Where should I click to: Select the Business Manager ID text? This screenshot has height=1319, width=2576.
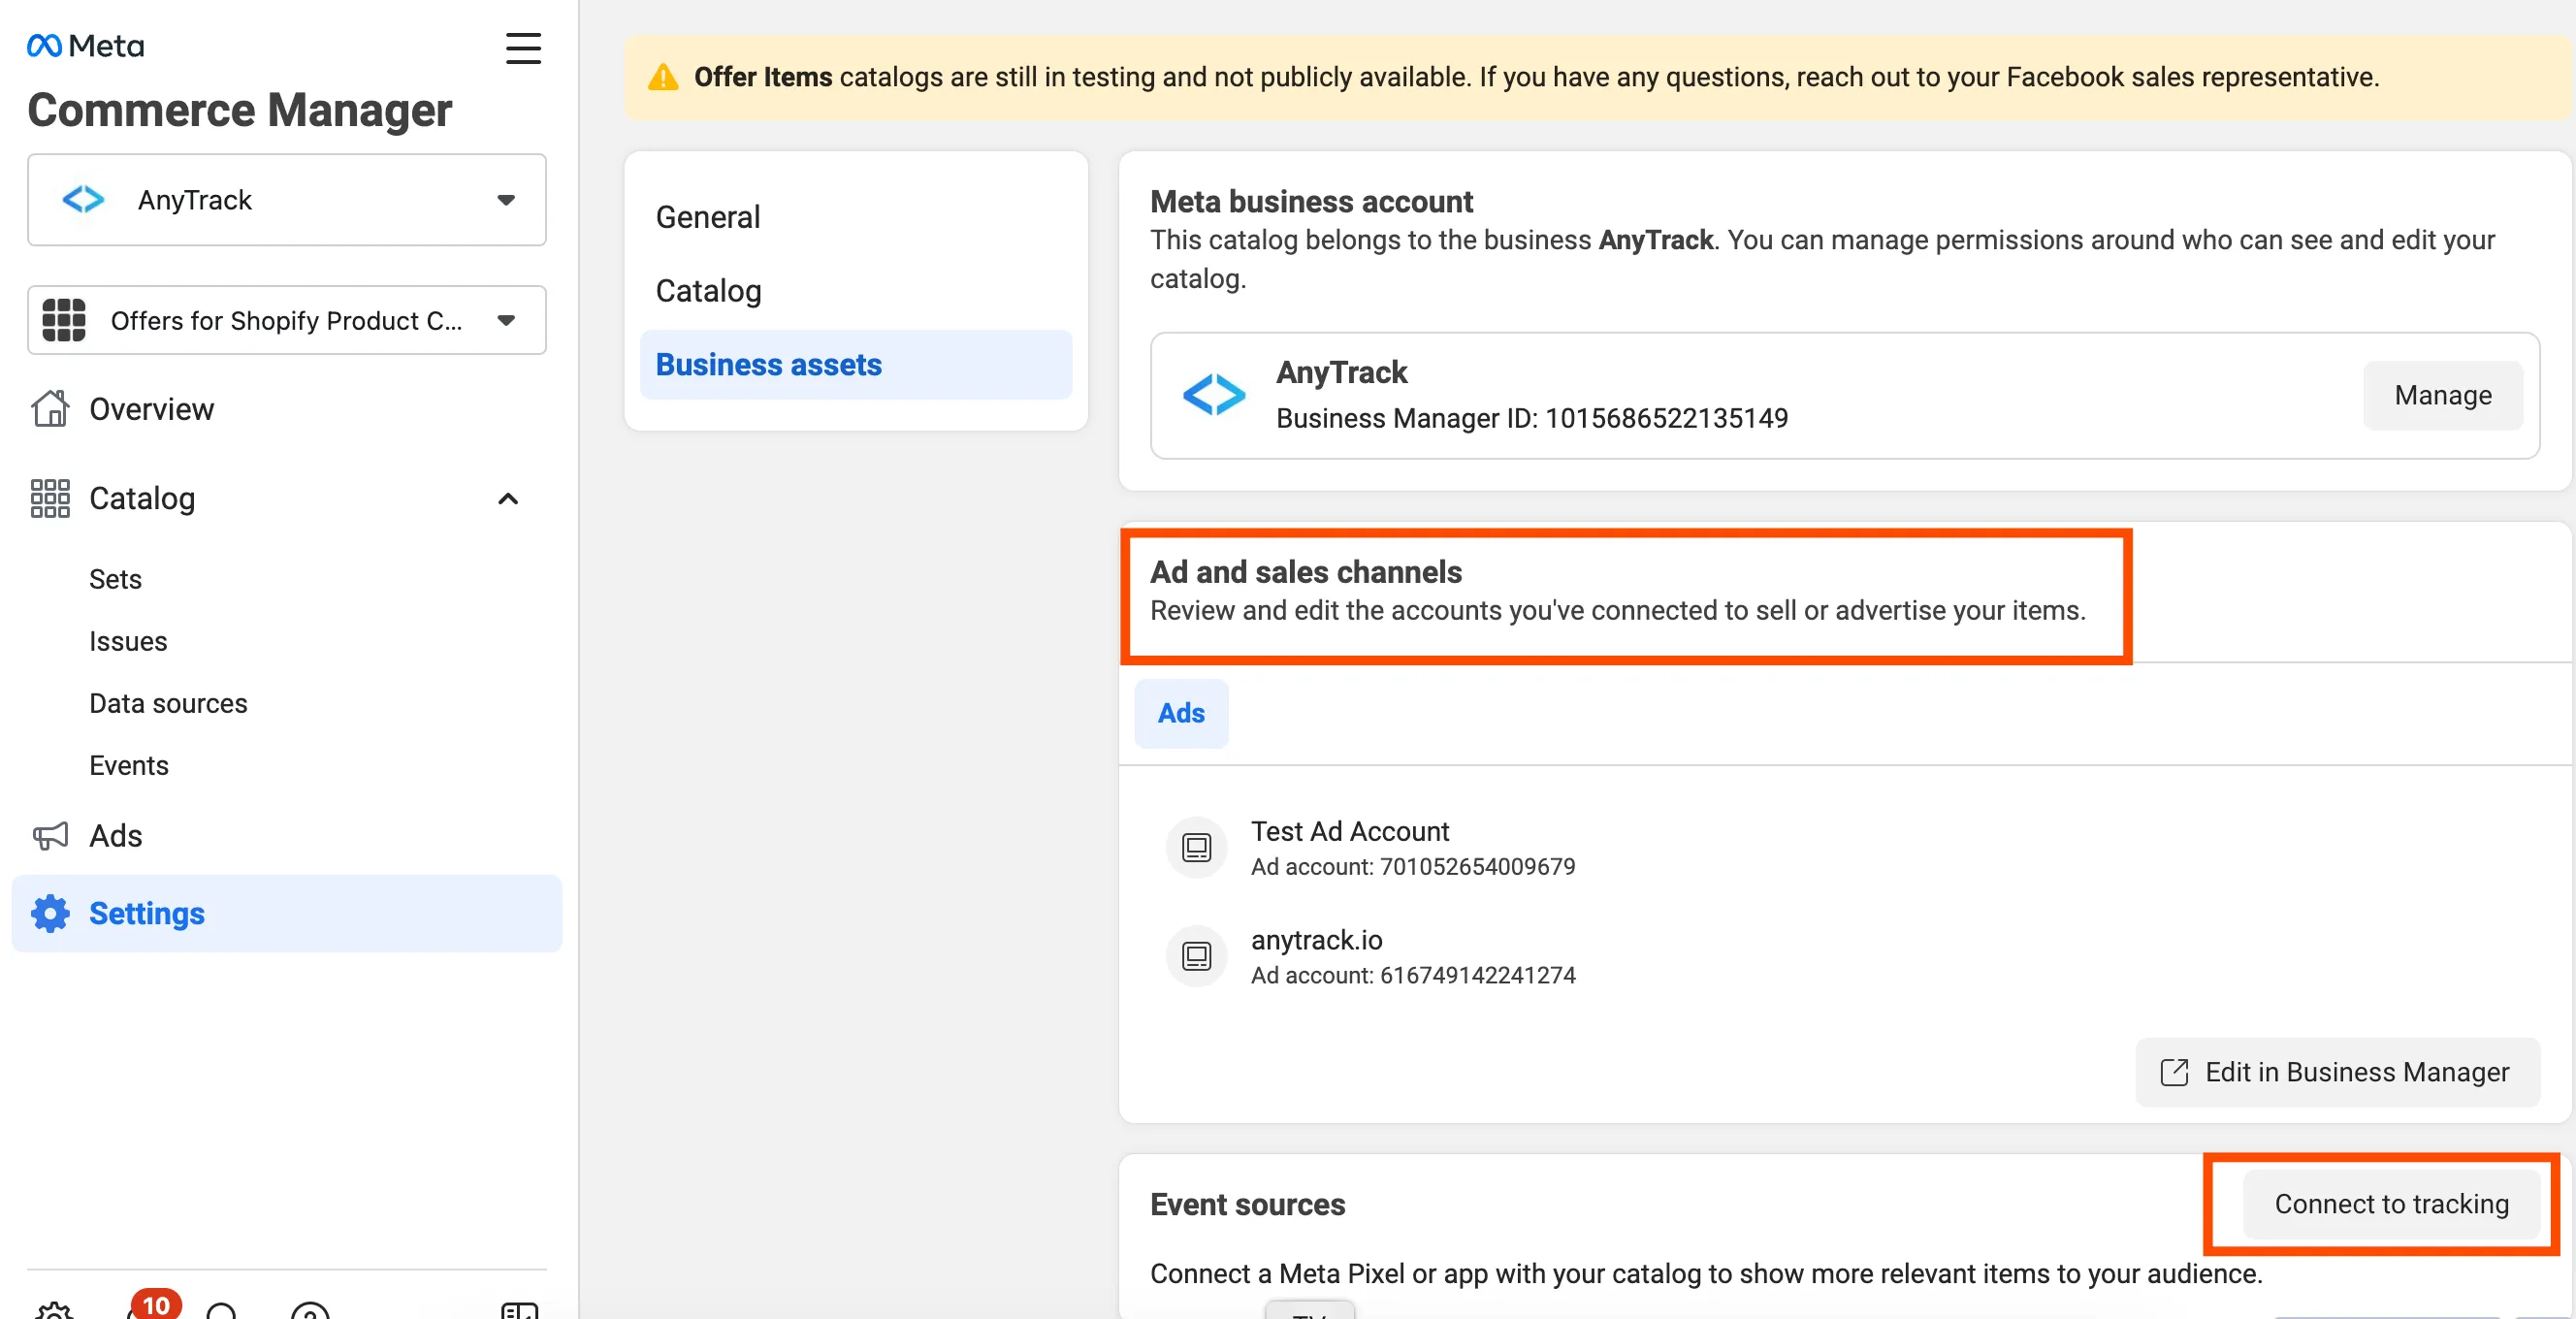point(1532,418)
